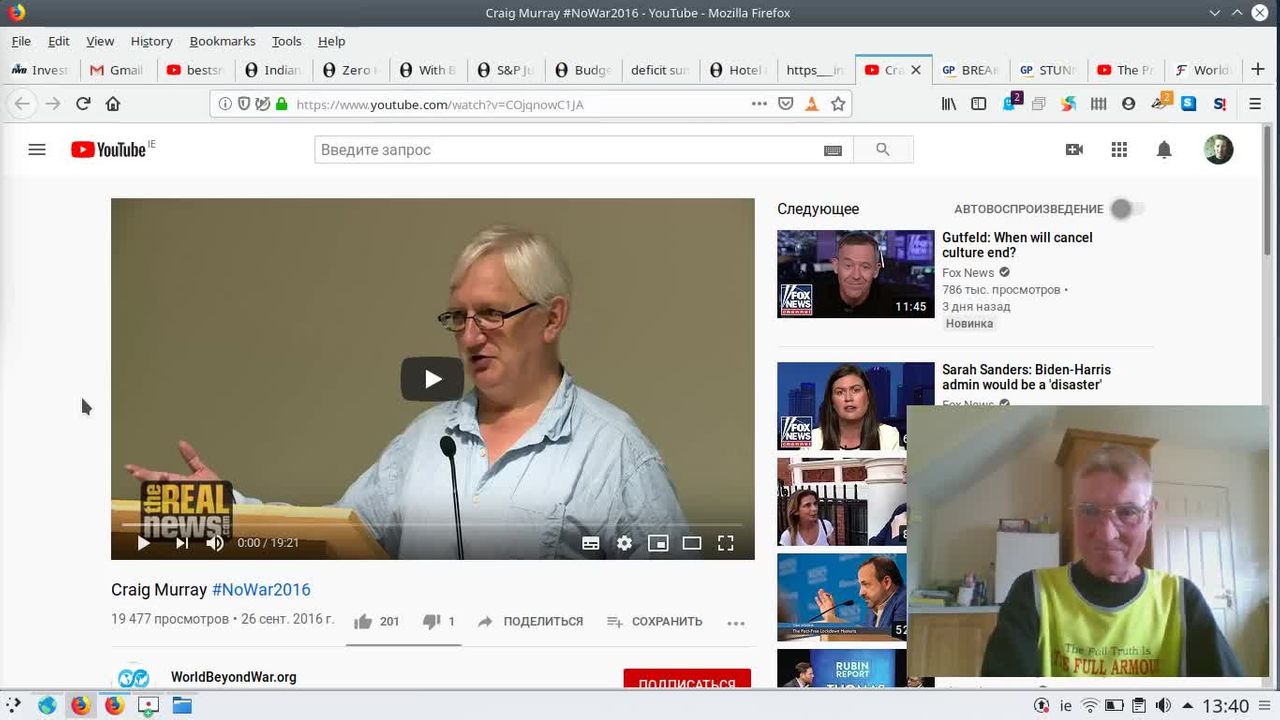Open Firefox application hamburger menu
1280x720 pixels.
[x=1255, y=104]
